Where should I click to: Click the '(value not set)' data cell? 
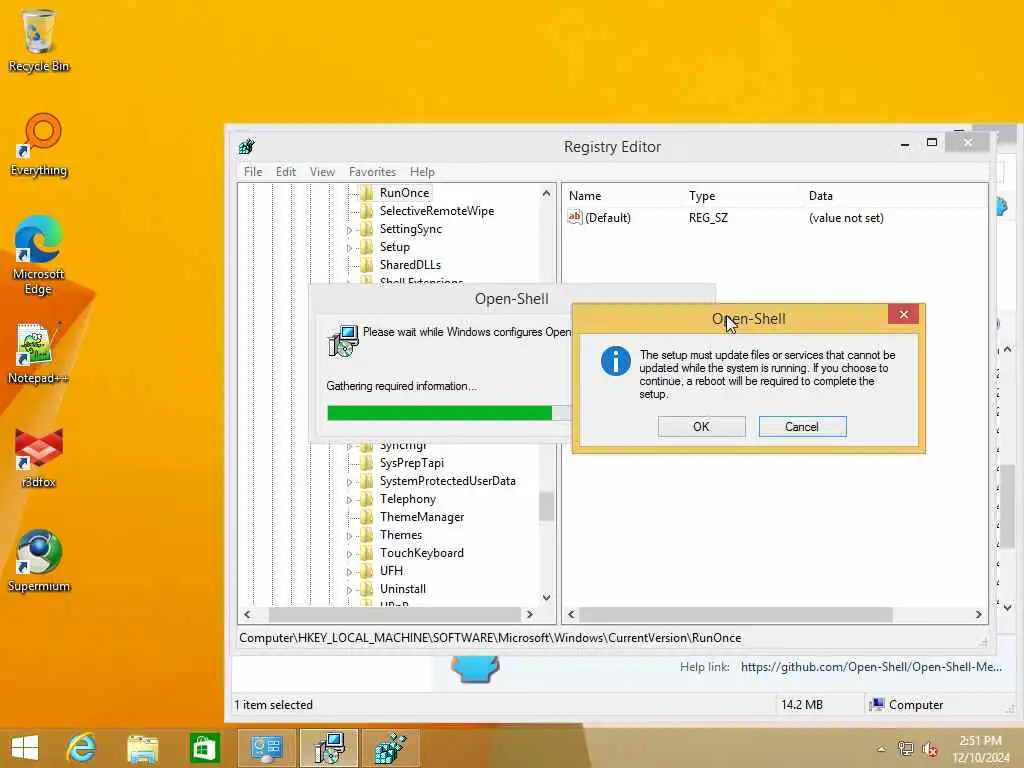click(x=846, y=218)
